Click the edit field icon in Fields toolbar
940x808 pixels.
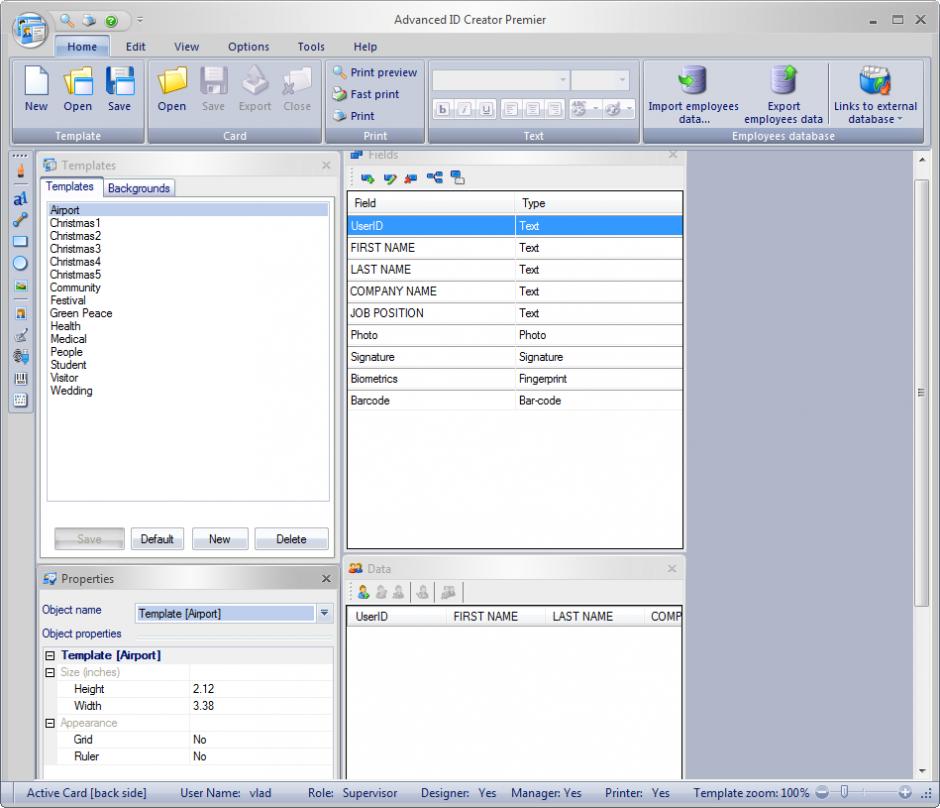coord(390,178)
